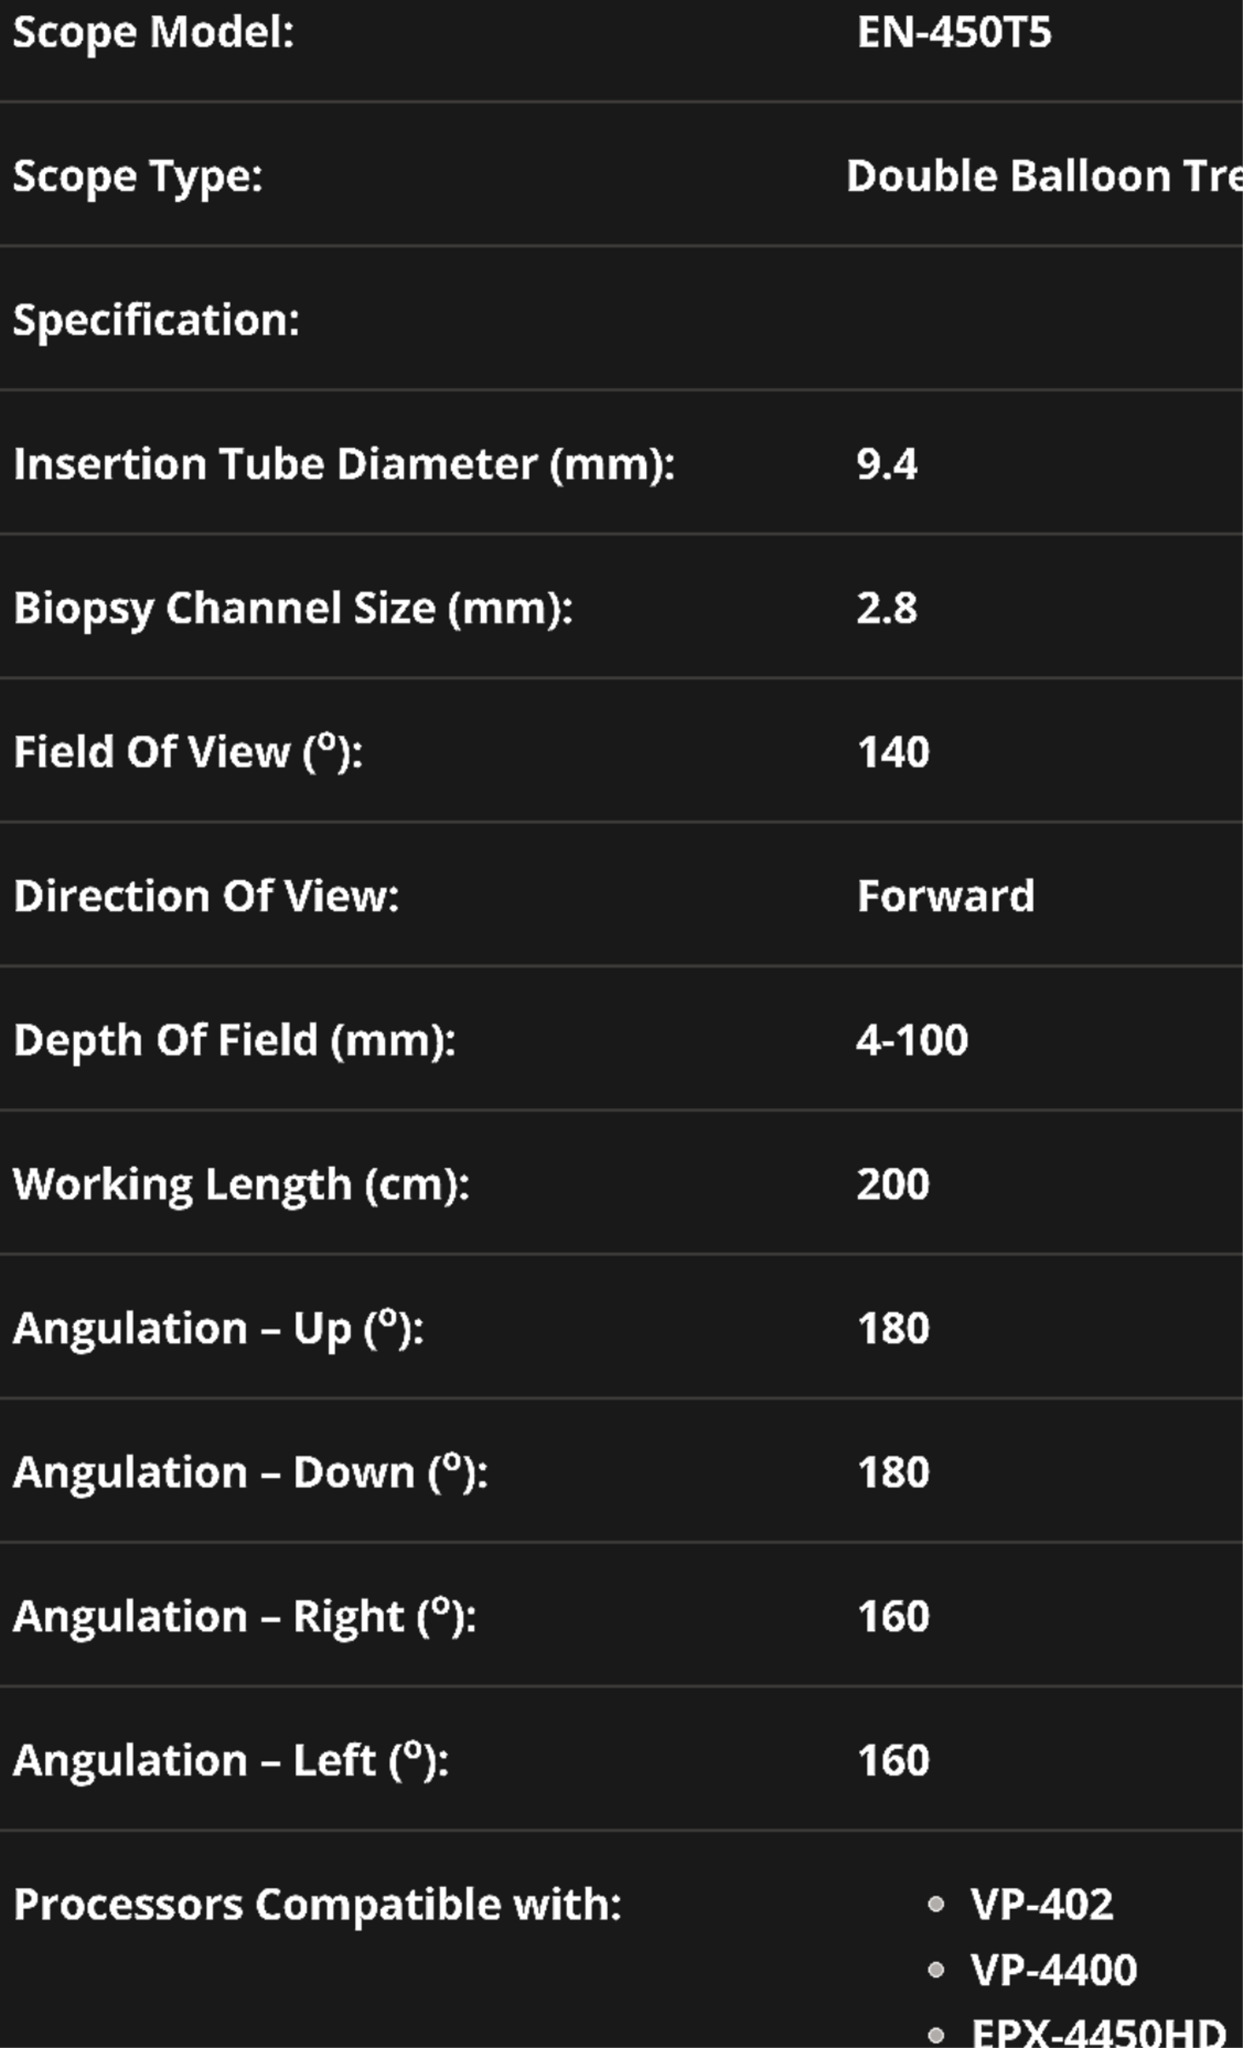The height and width of the screenshot is (2048, 1243).
Task: Select the 2.8 biopsy channel value
Action: click(x=887, y=608)
